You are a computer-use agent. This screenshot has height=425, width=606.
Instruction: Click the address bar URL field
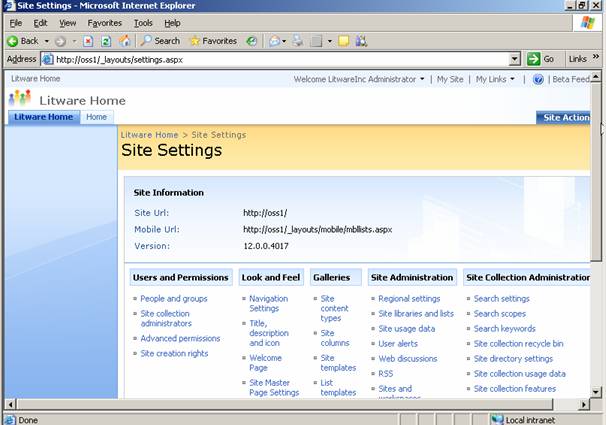tap(282, 60)
